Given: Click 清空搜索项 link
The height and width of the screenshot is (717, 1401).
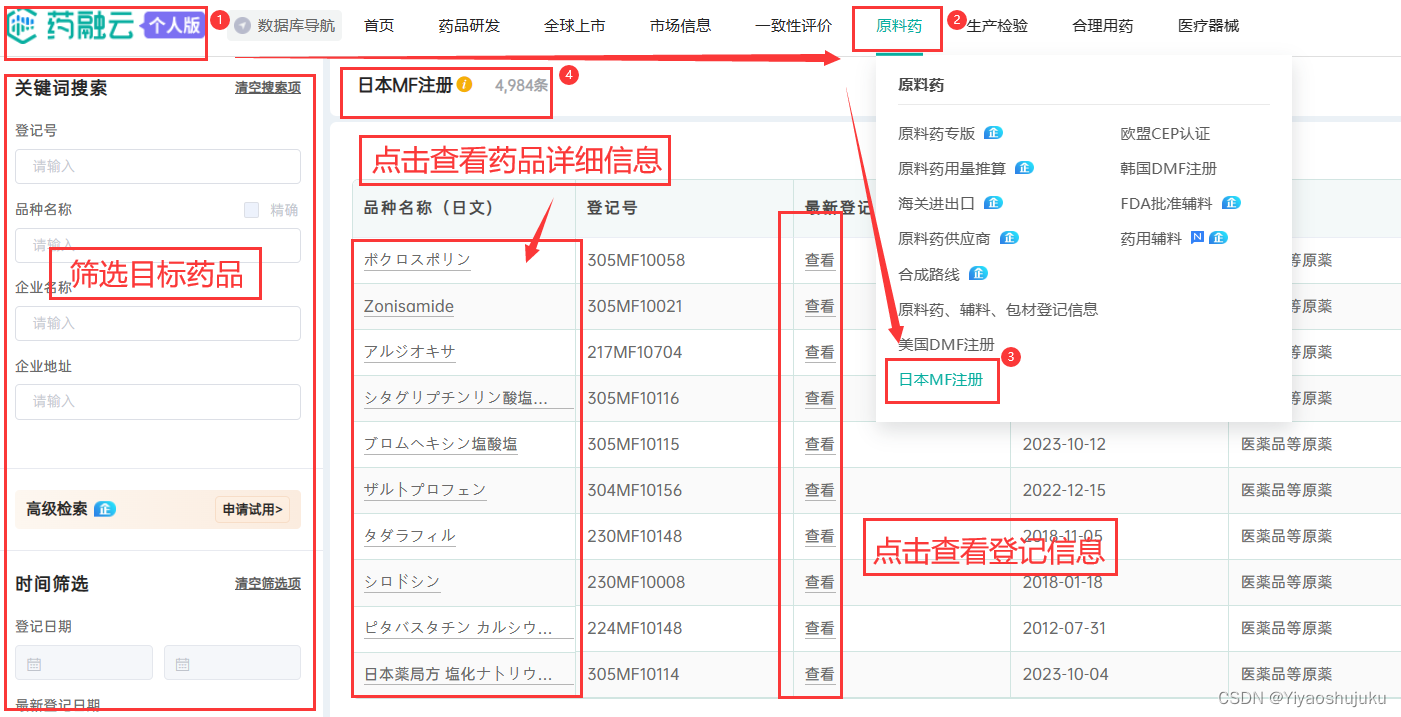Looking at the screenshot, I should pyautogui.click(x=268, y=88).
